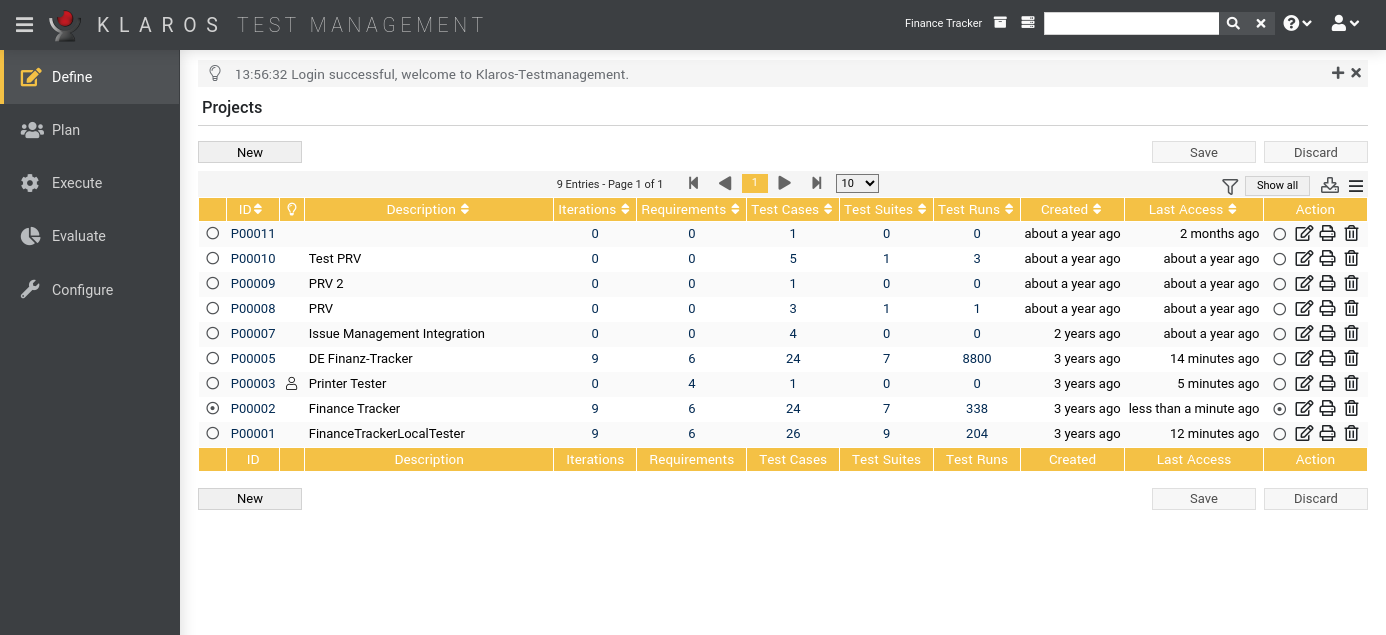Screen dimensions: 1386x635
Task: Expand the user account dropdown
Action: pyautogui.click(x=1345, y=24)
